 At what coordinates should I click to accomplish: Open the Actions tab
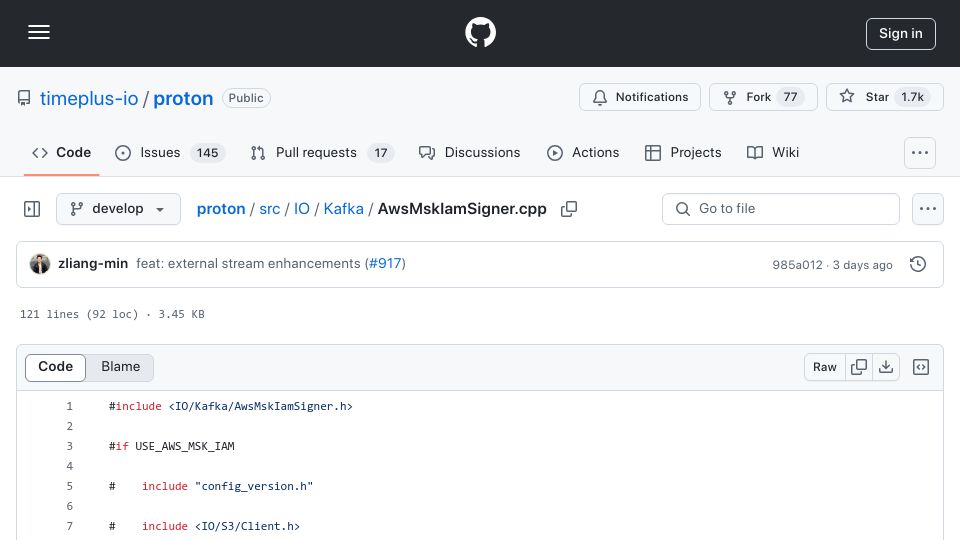tap(583, 152)
